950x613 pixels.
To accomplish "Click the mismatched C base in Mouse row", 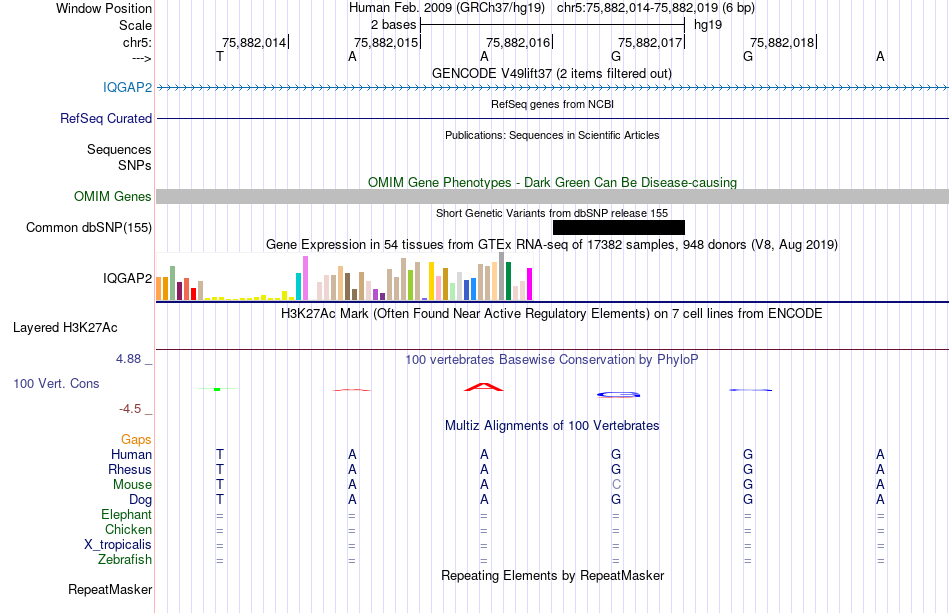I will tap(616, 485).
